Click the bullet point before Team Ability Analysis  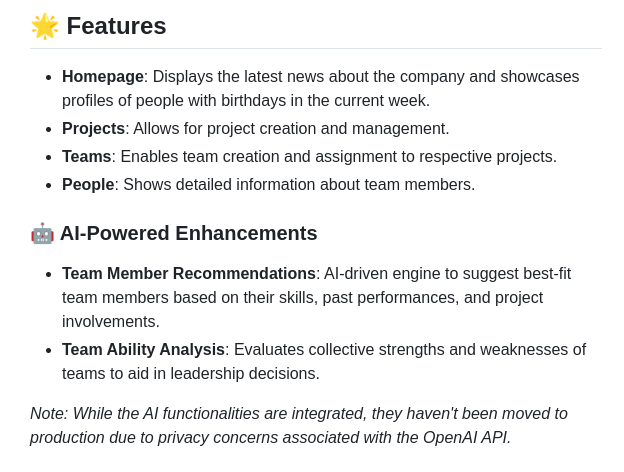click(x=49, y=351)
